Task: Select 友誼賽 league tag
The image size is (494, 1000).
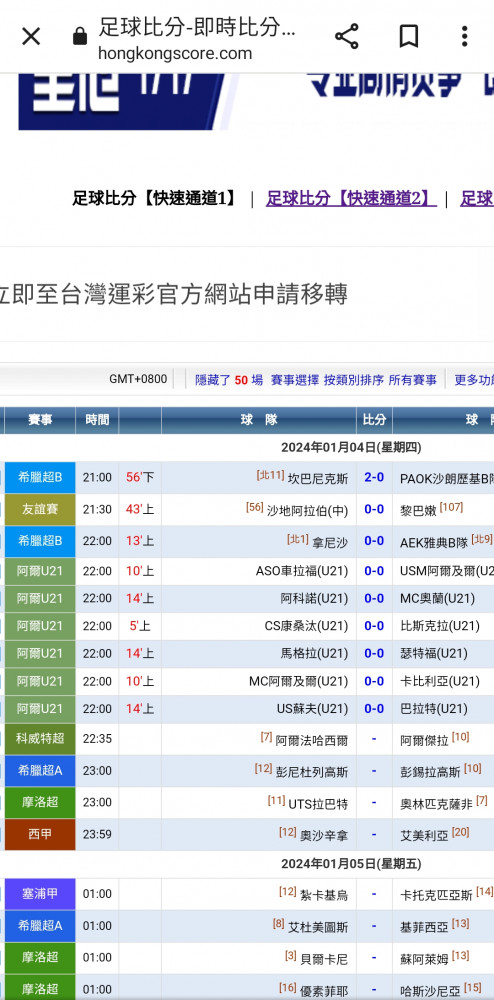Action: 40,510
